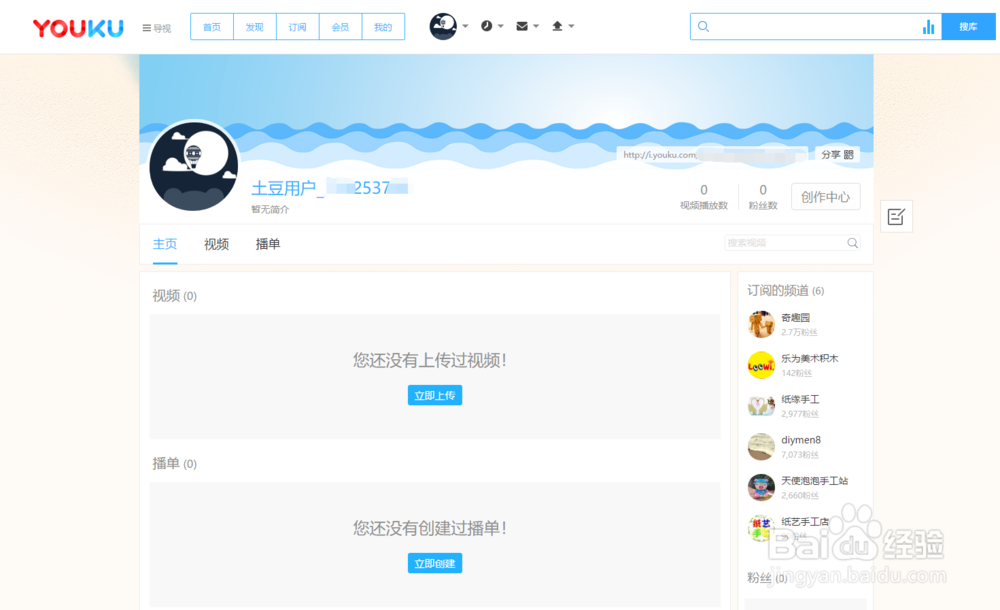The image size is (1000, 610).
Task: Open the 粉丝 (0) heading
Action: [767, 578]
